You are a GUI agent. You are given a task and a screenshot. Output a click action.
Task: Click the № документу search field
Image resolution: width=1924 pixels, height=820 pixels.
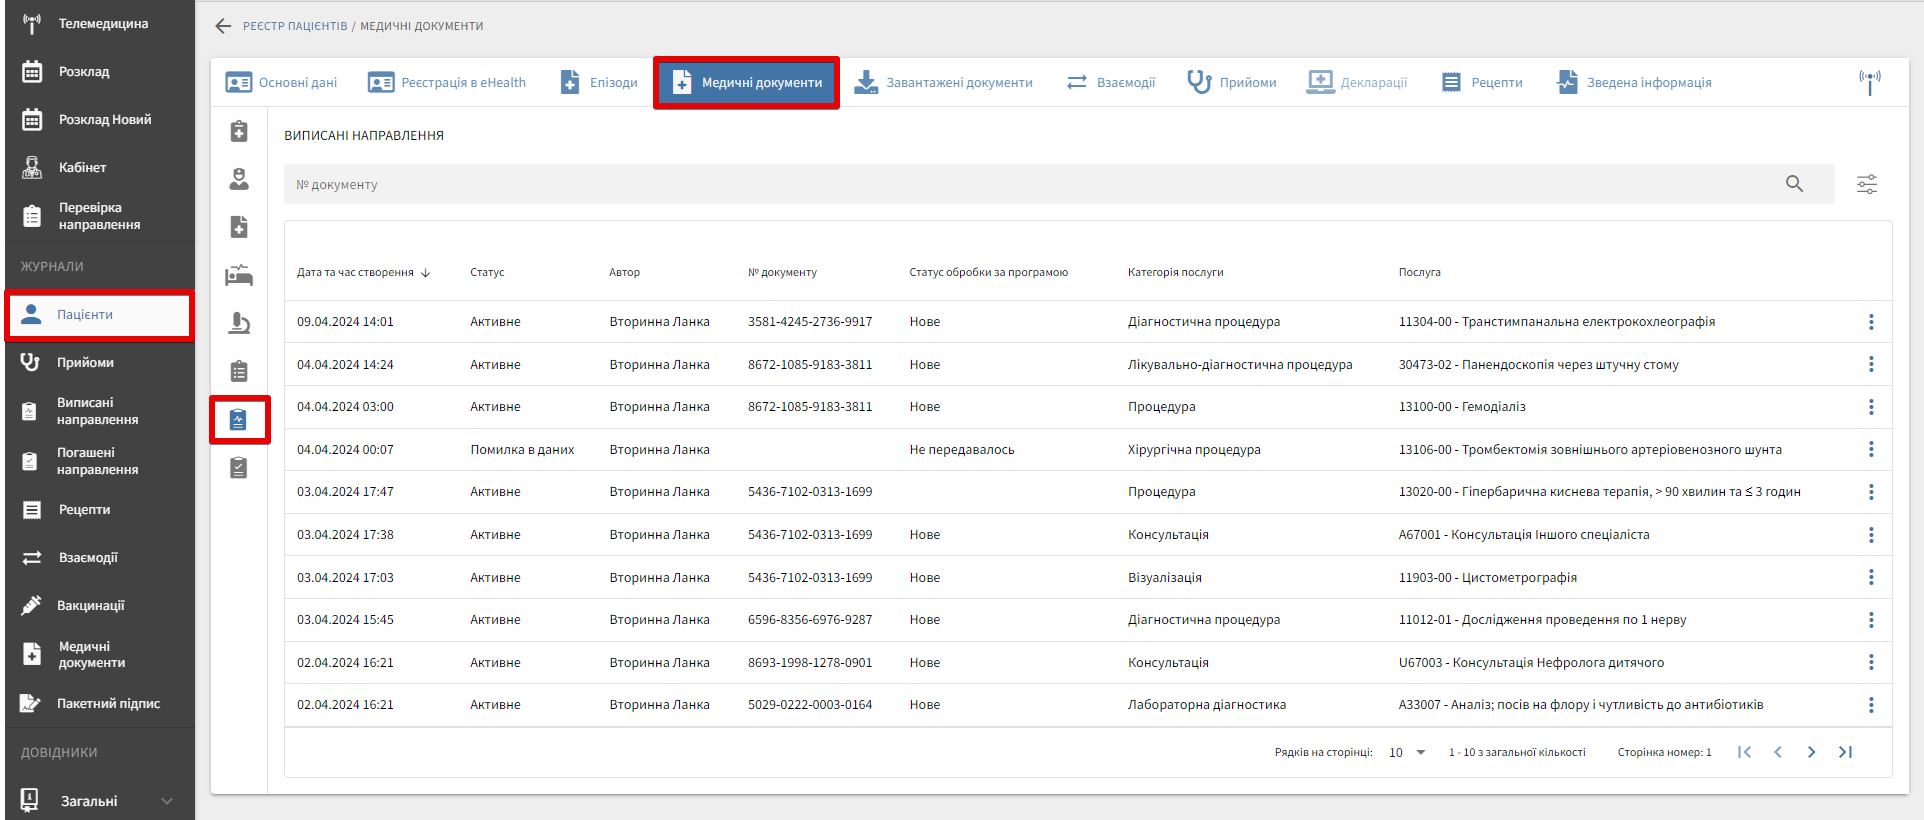click(x=1030, y=184)
